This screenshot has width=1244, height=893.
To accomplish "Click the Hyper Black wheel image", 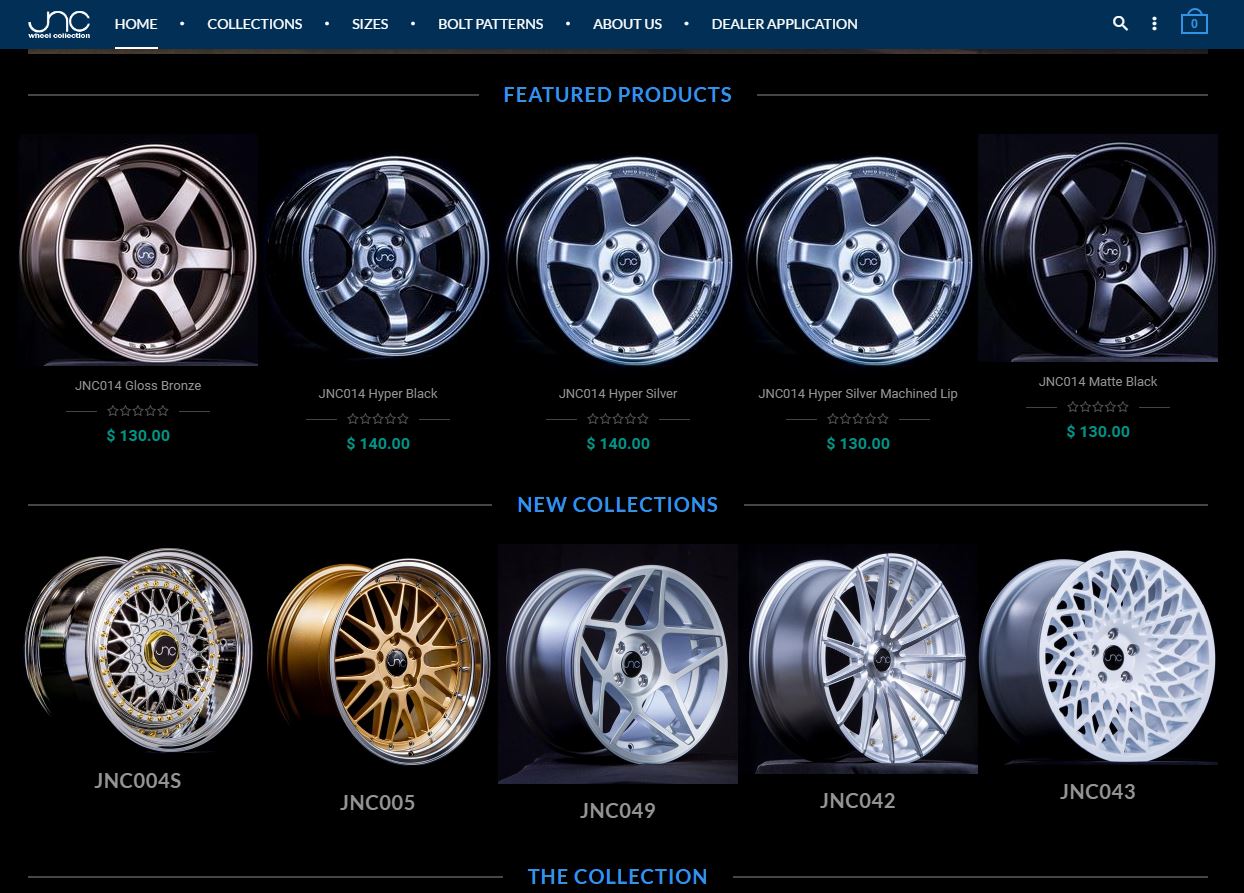I will coord(378,256).
